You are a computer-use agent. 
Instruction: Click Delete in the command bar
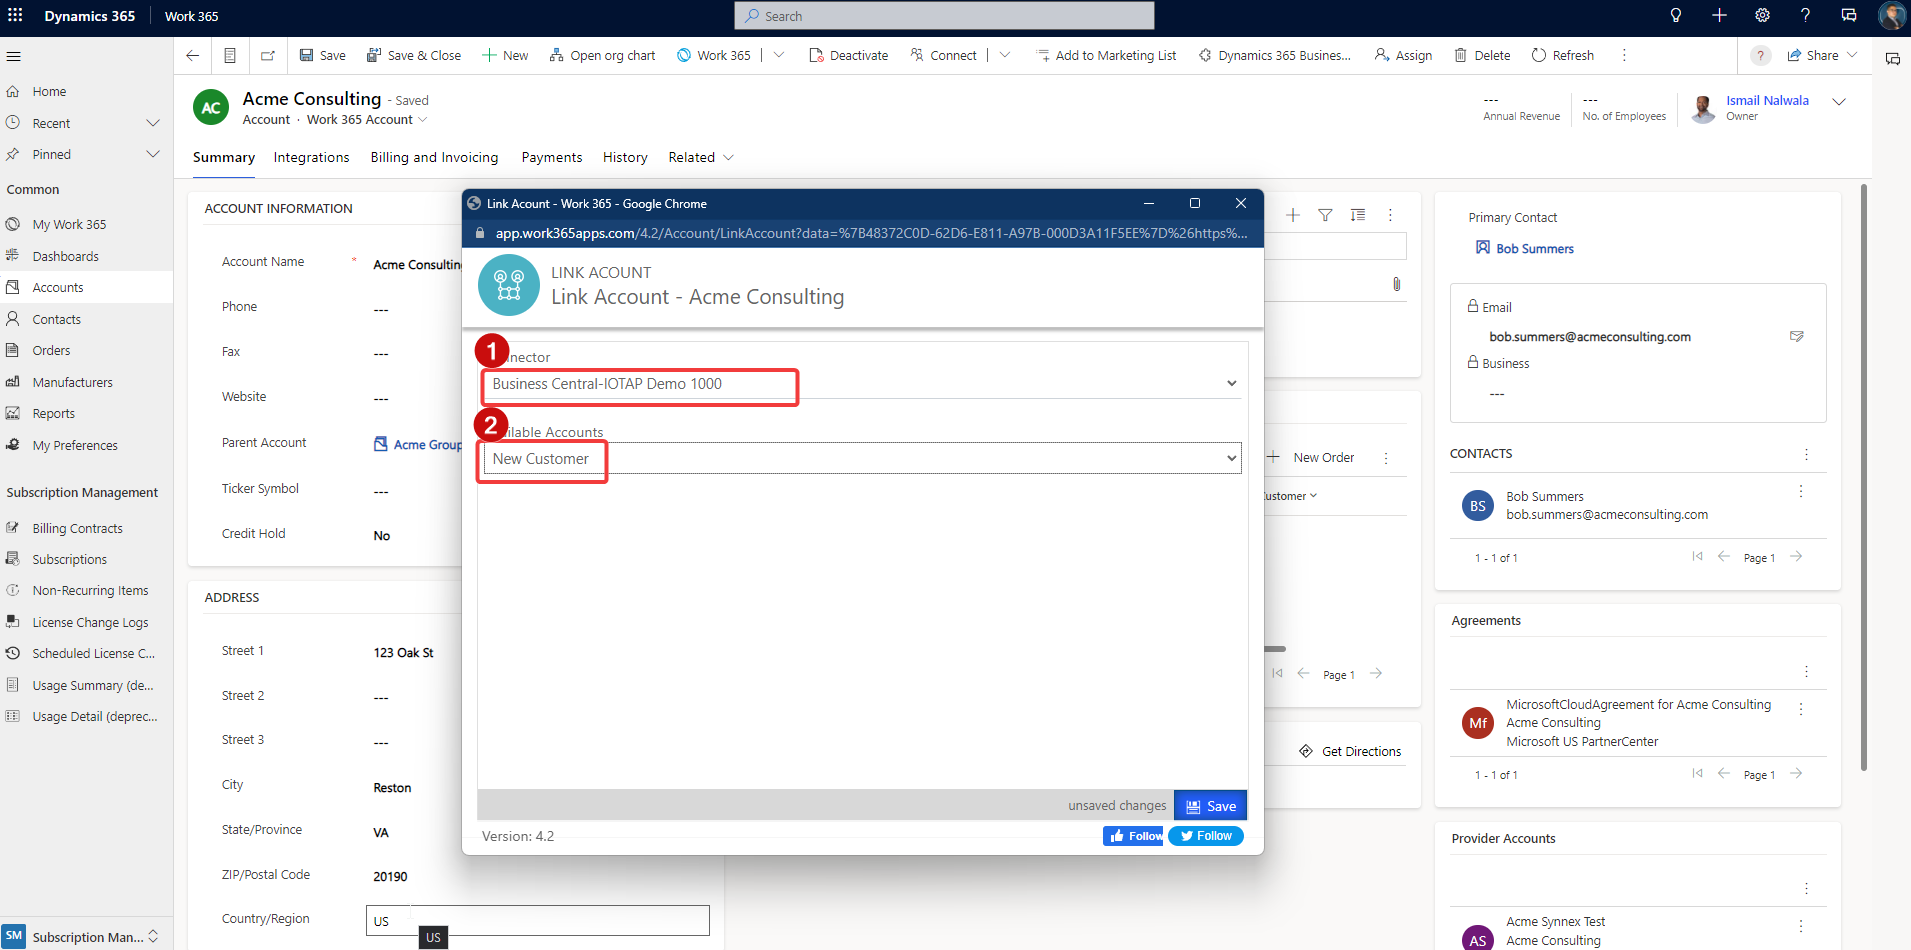pyautogui.click(x=1482, y=56)
